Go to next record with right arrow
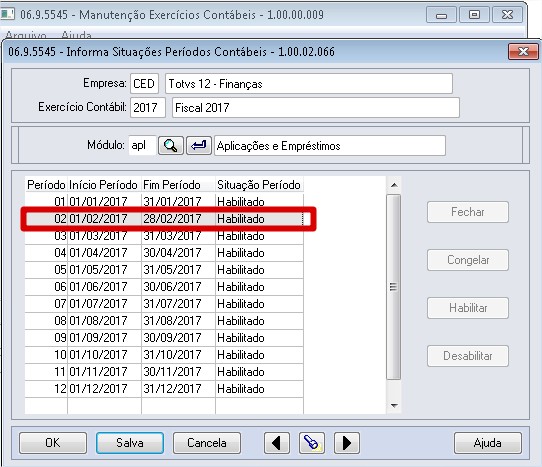 coord(347,443)
